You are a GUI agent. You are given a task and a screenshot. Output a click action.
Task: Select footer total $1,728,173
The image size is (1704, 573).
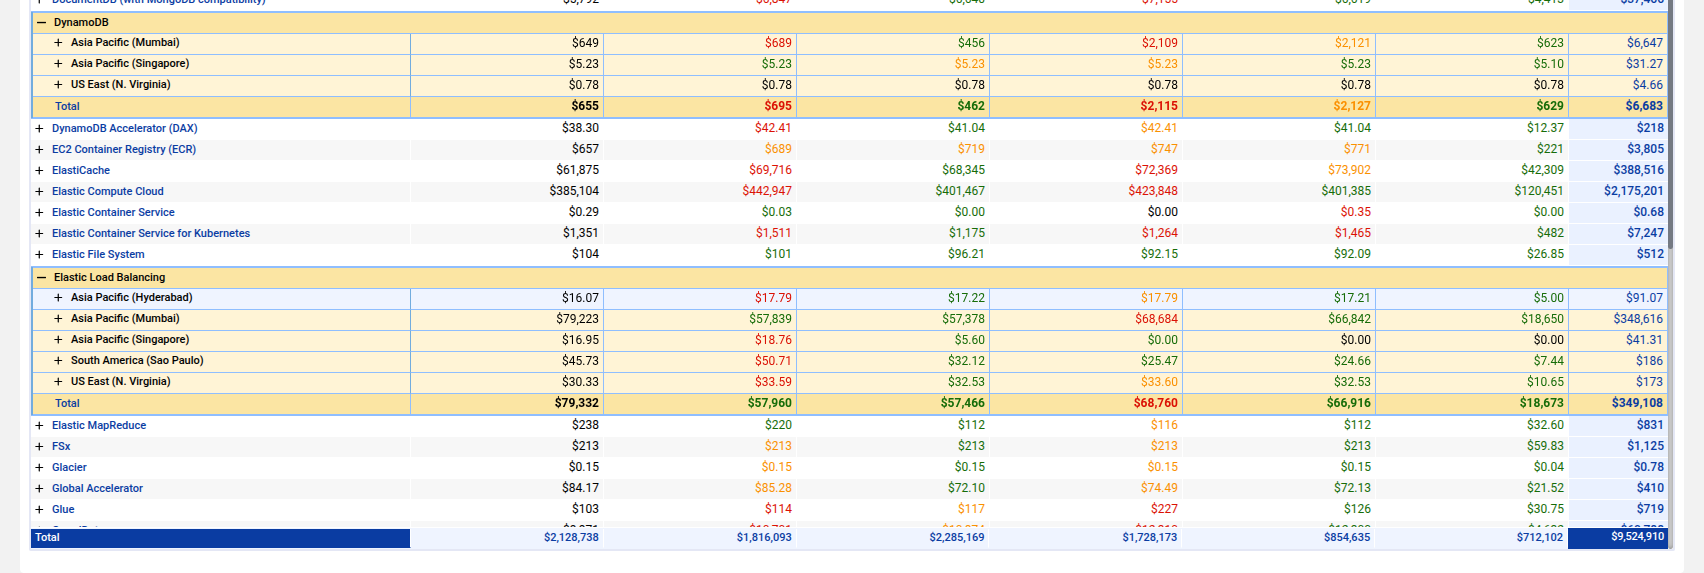1150,537
